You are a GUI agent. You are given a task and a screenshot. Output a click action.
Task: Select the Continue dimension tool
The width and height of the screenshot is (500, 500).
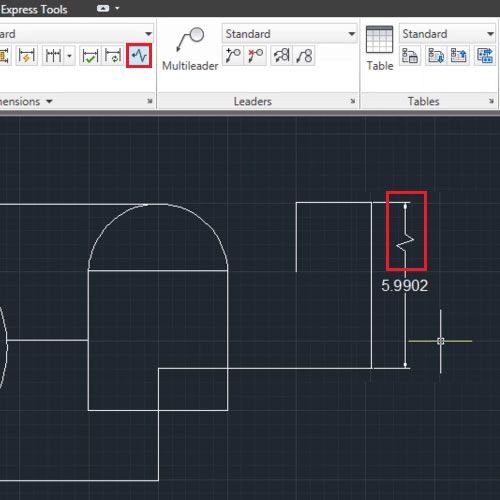click(x=53, y=55)
